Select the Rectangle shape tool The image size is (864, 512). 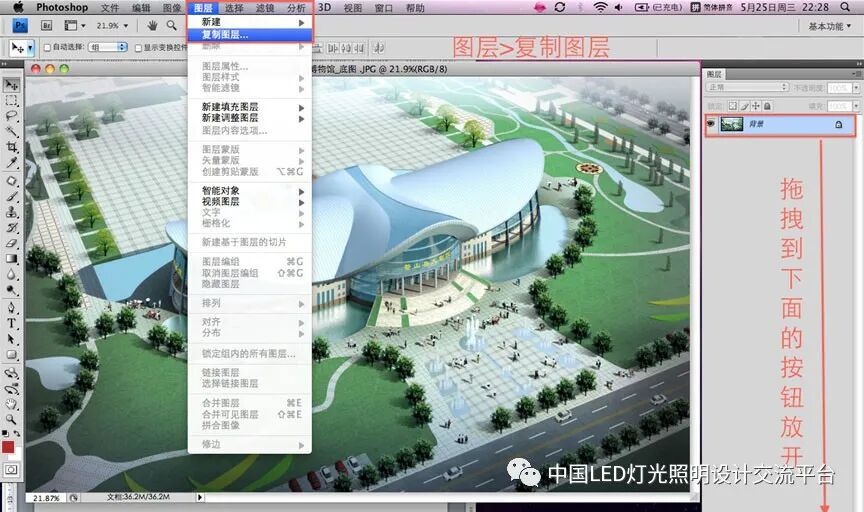(12, 355)
